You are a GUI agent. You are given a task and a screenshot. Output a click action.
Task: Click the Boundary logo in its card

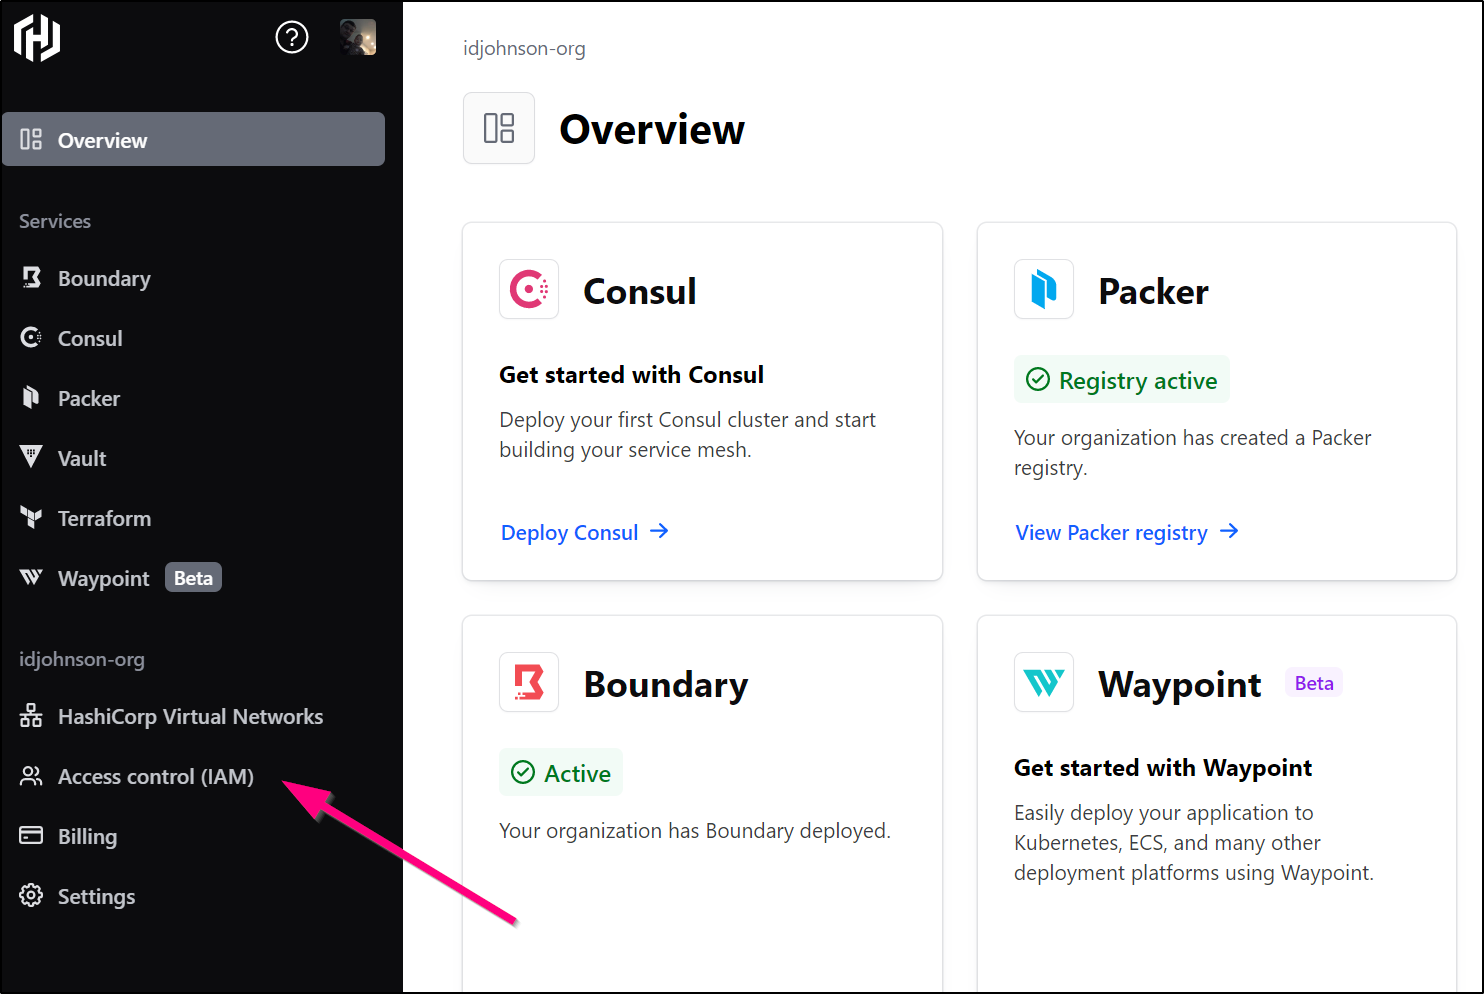pos(529,682)
